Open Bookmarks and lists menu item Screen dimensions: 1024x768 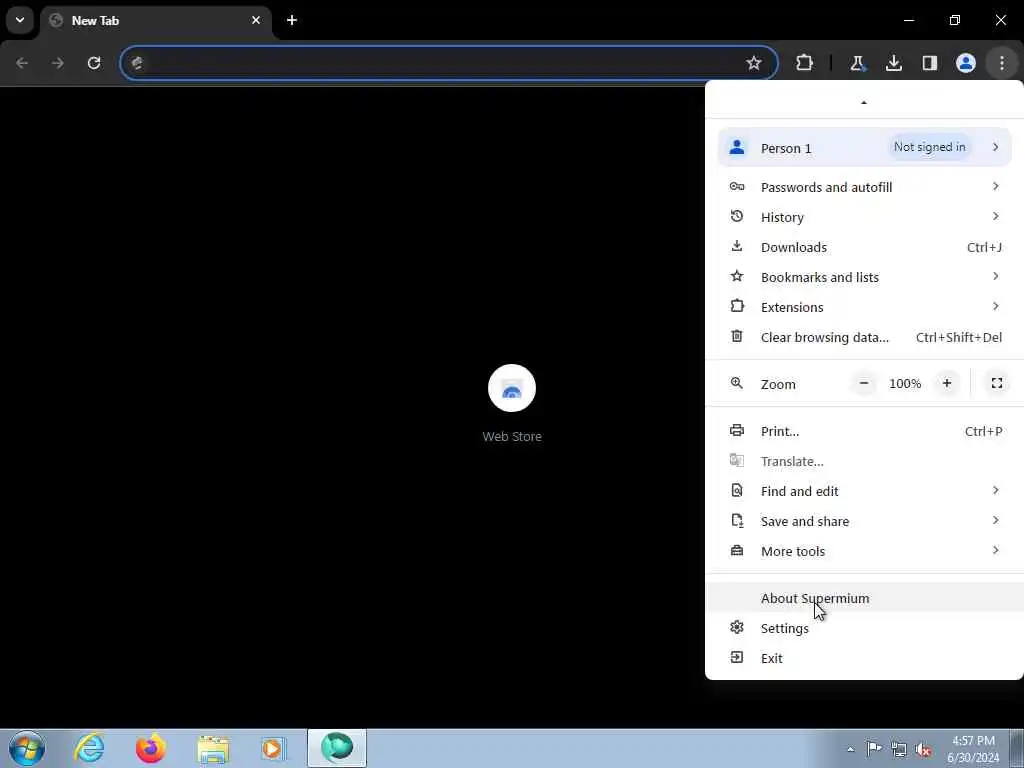(864, 278)
